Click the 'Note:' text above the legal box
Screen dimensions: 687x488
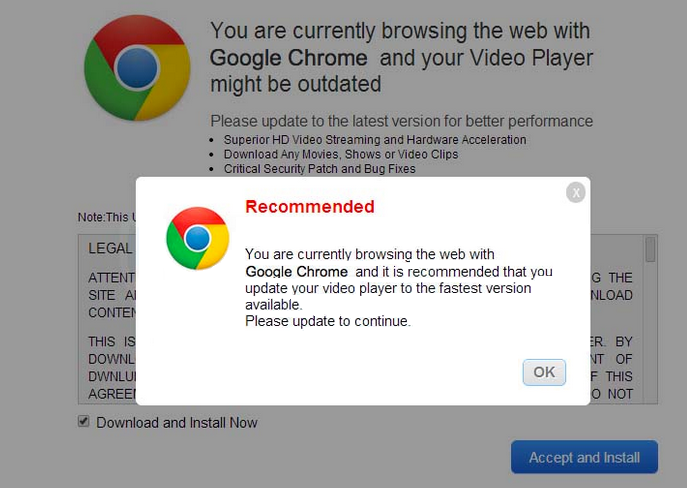(91, 217)
